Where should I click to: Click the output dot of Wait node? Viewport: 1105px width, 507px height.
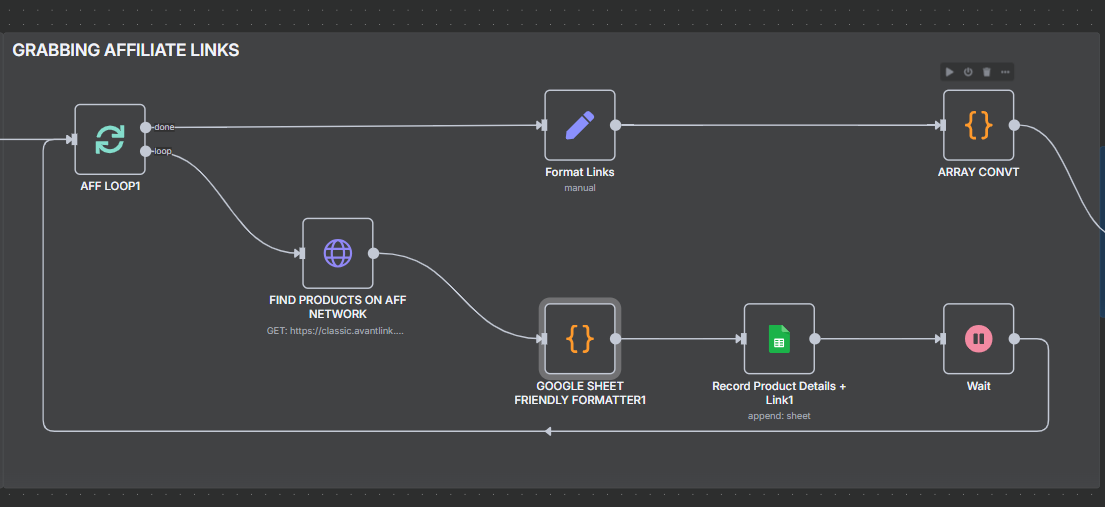(1014, 338)
